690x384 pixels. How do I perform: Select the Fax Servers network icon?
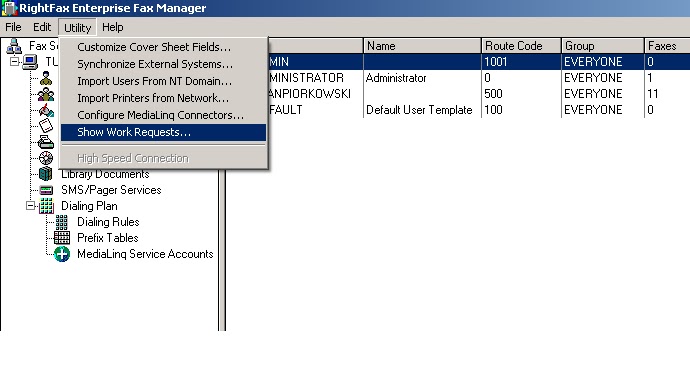tap(14, 46)
